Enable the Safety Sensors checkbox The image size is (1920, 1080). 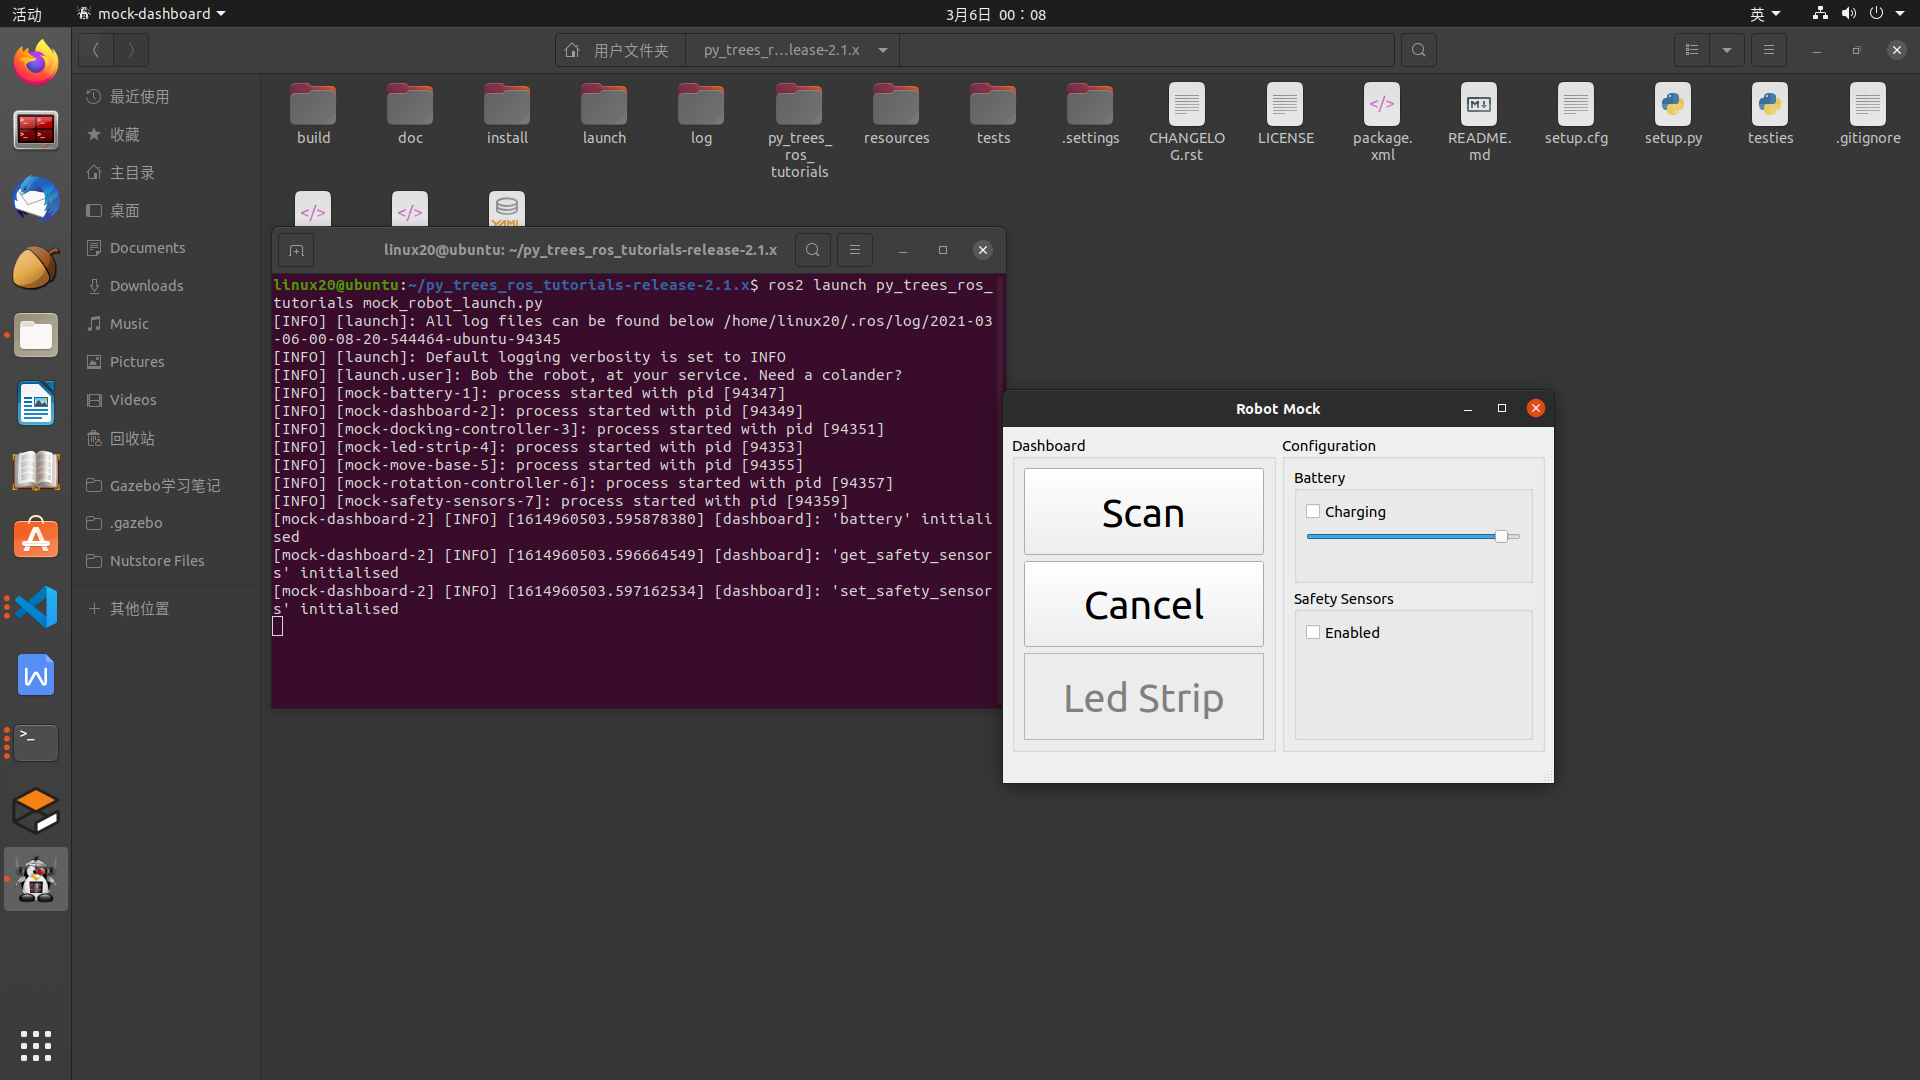pos(1313,633)
